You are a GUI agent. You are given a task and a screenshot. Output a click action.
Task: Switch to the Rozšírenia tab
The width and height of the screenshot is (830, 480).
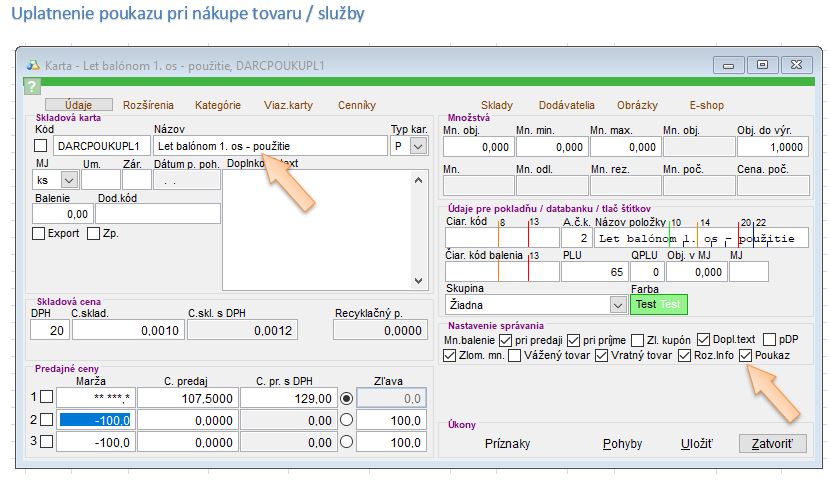(x=148, y=105)
